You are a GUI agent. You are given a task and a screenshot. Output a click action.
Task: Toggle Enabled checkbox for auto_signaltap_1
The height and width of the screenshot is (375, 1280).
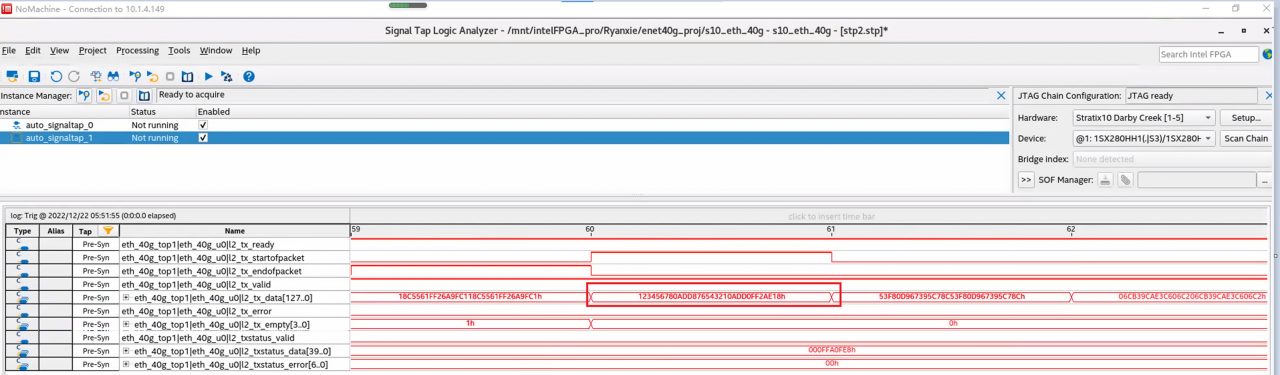click(203, 138)
